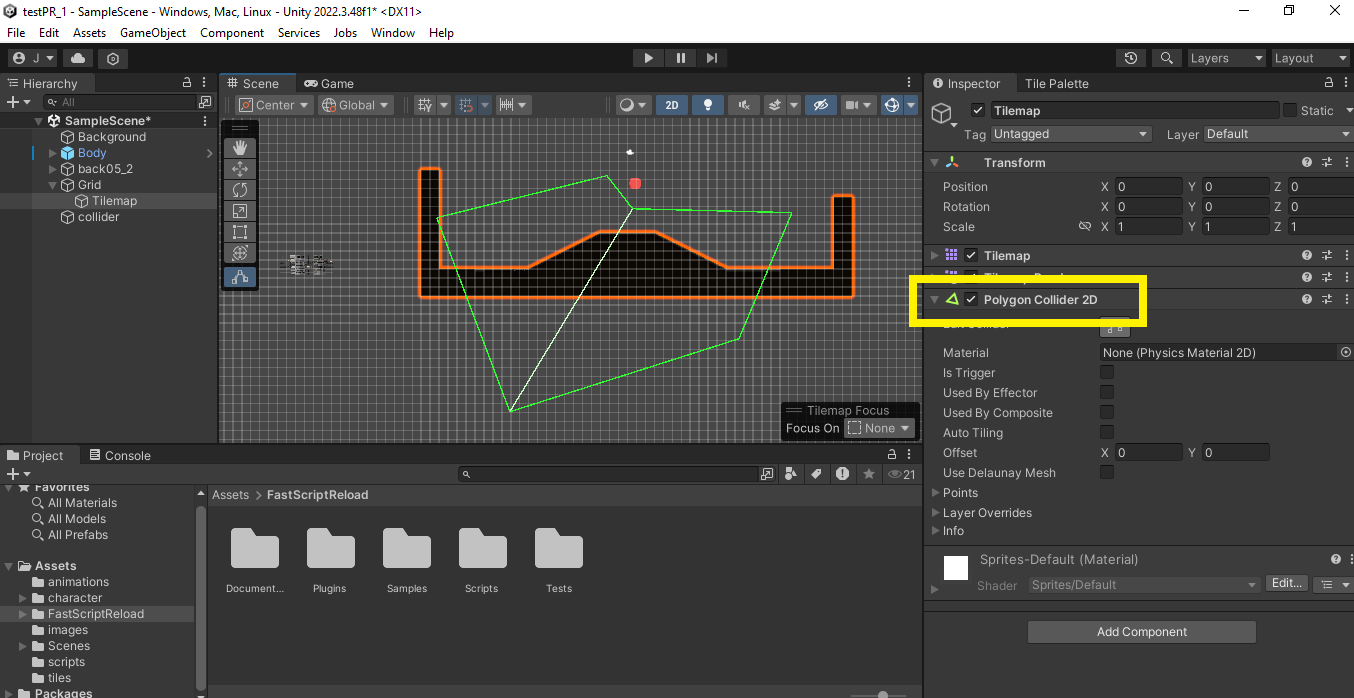Uncheck the Polygon Collider 2D enabled checkbox
This screenshot has height=698, width=1354.
click(x=969, y=299)
